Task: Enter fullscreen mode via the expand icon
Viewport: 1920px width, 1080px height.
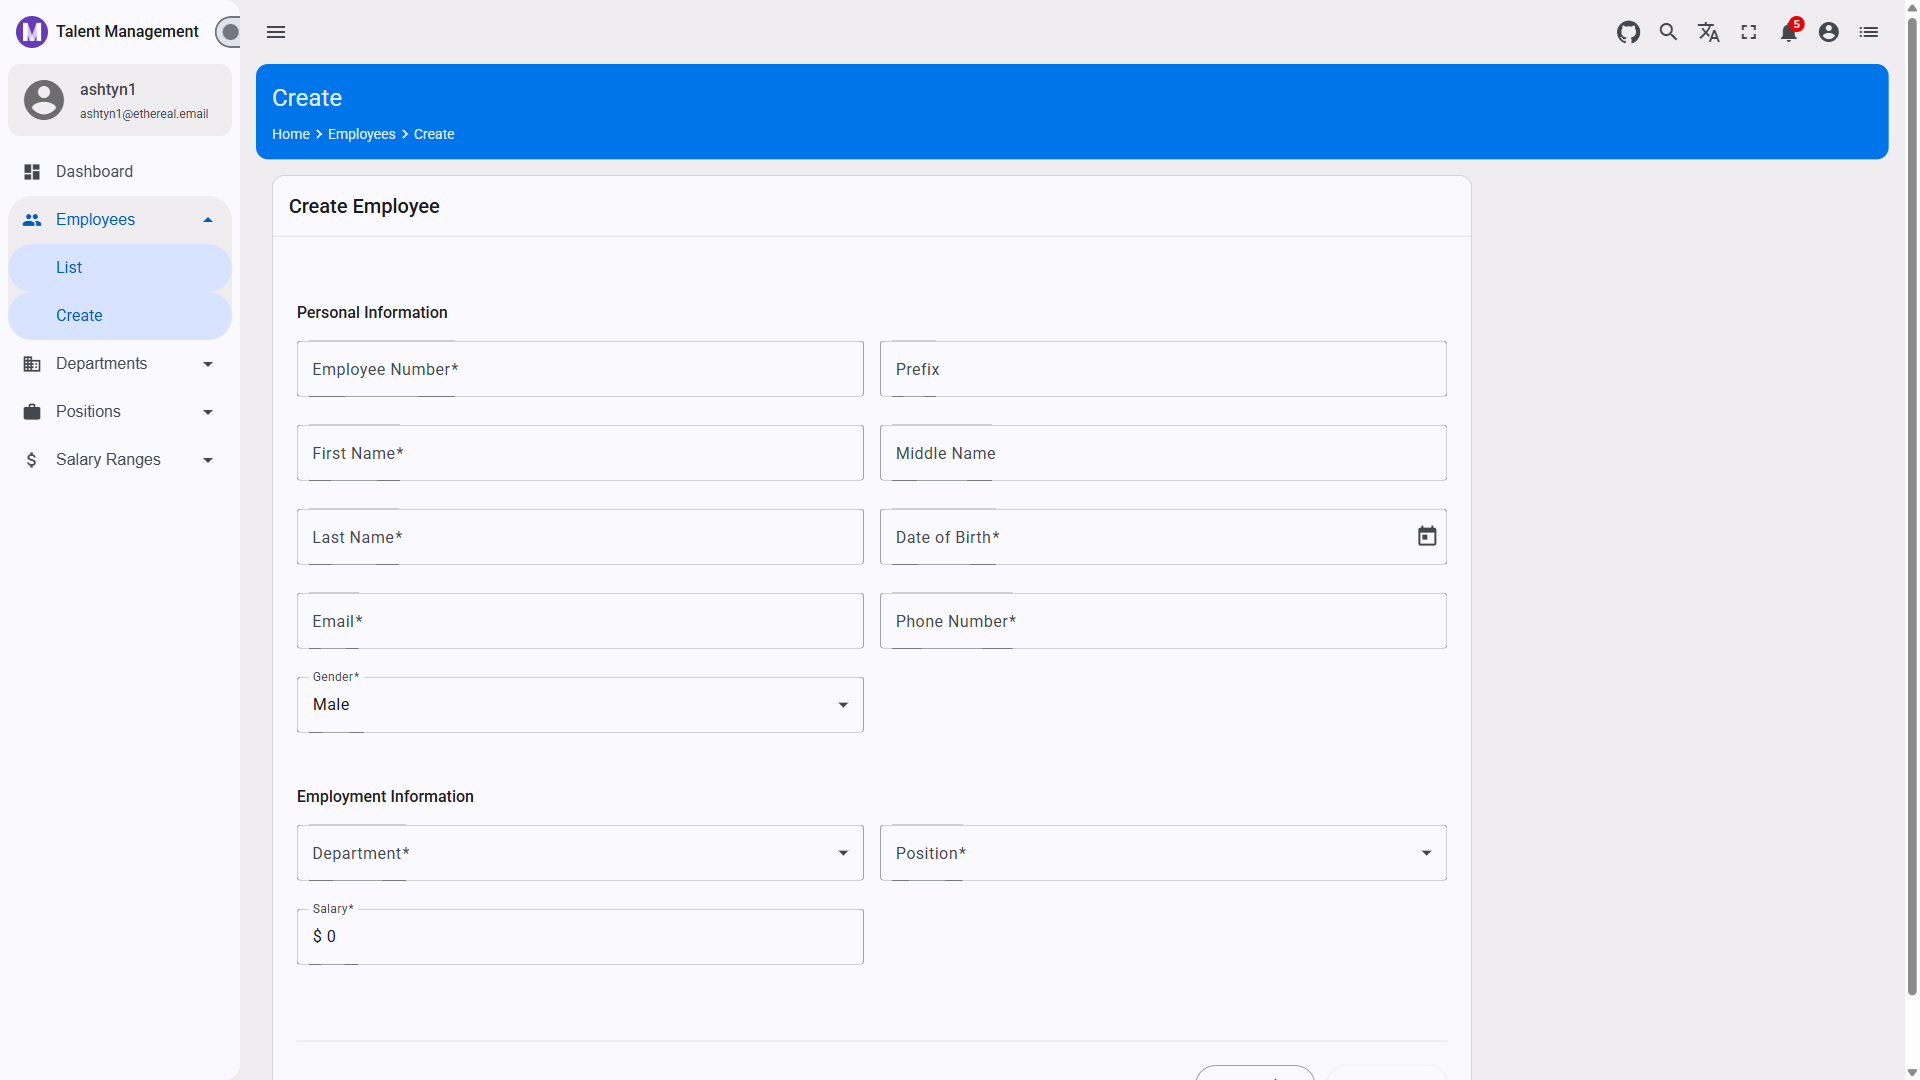Action: 1749,32
